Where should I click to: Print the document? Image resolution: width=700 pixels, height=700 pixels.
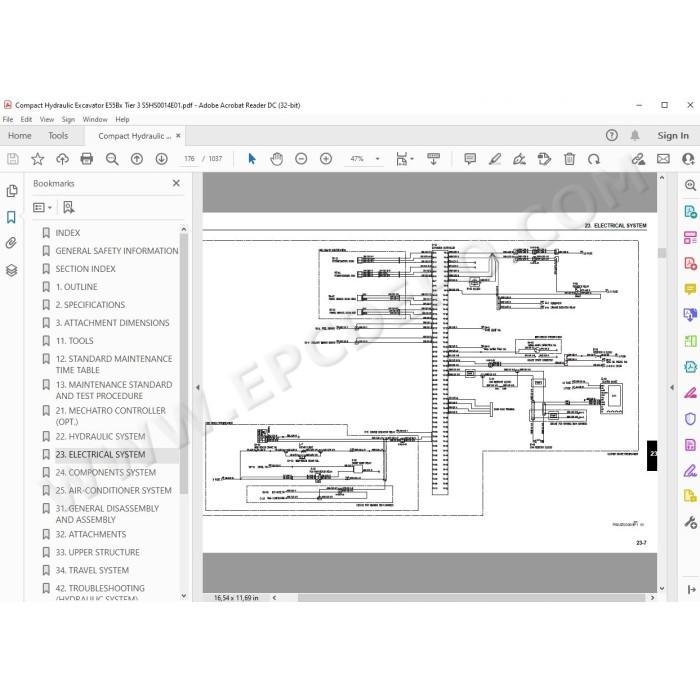pos(87,159)
